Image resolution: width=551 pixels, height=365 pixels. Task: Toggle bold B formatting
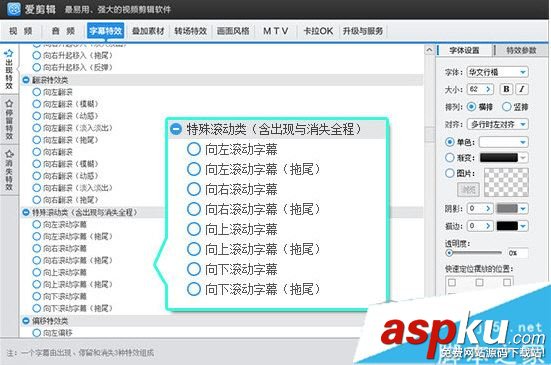[506, 89]
